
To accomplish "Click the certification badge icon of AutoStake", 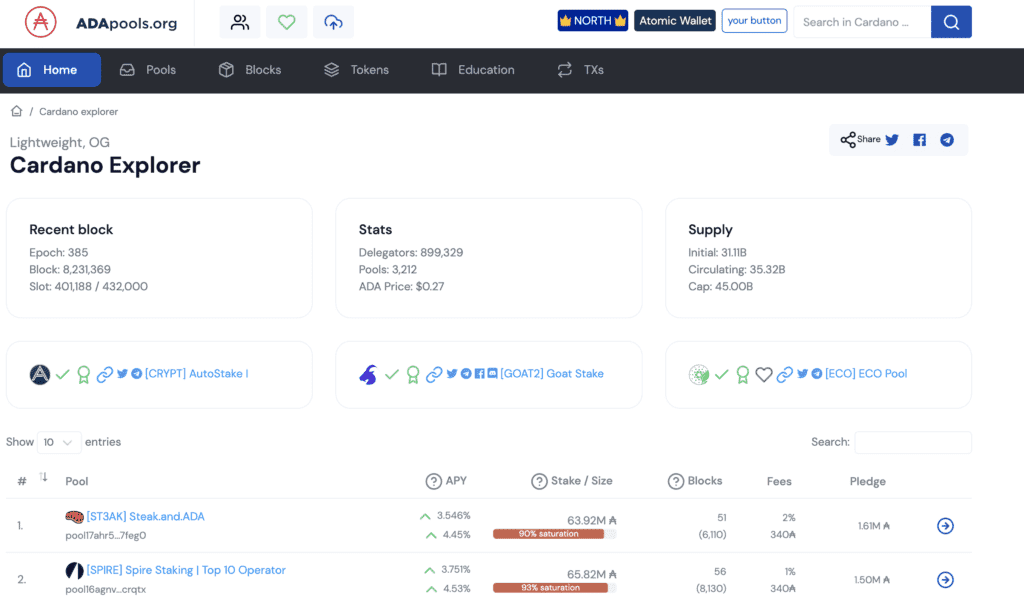I will click(84, 374).
